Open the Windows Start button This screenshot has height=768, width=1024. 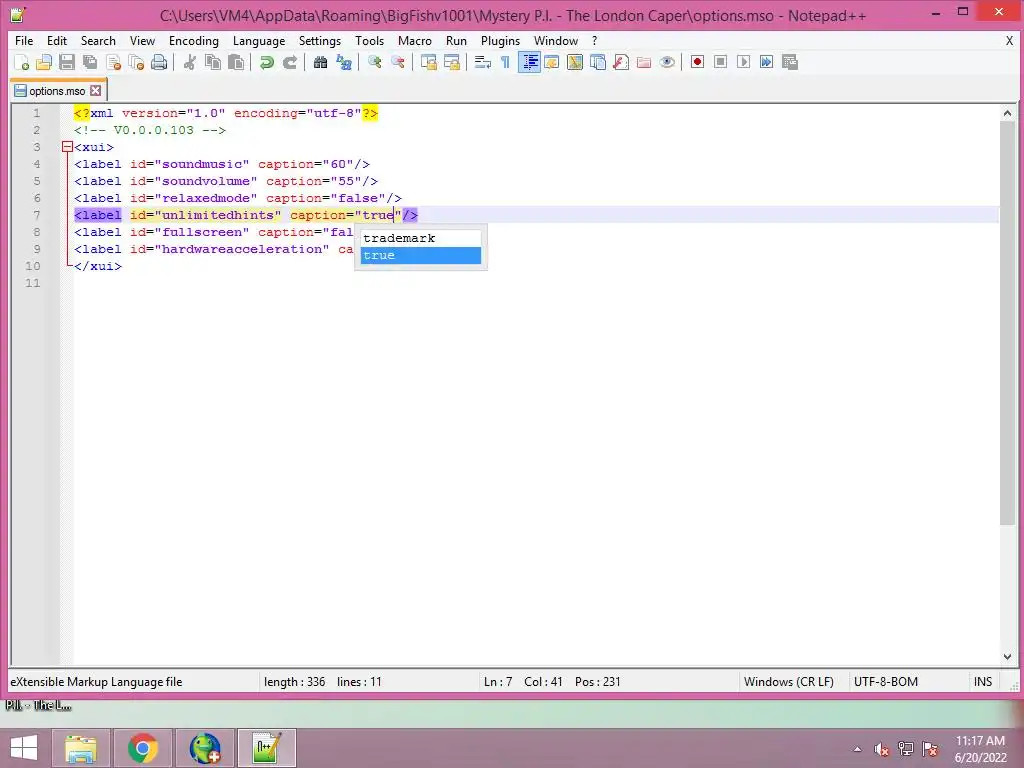pos(24,748)
